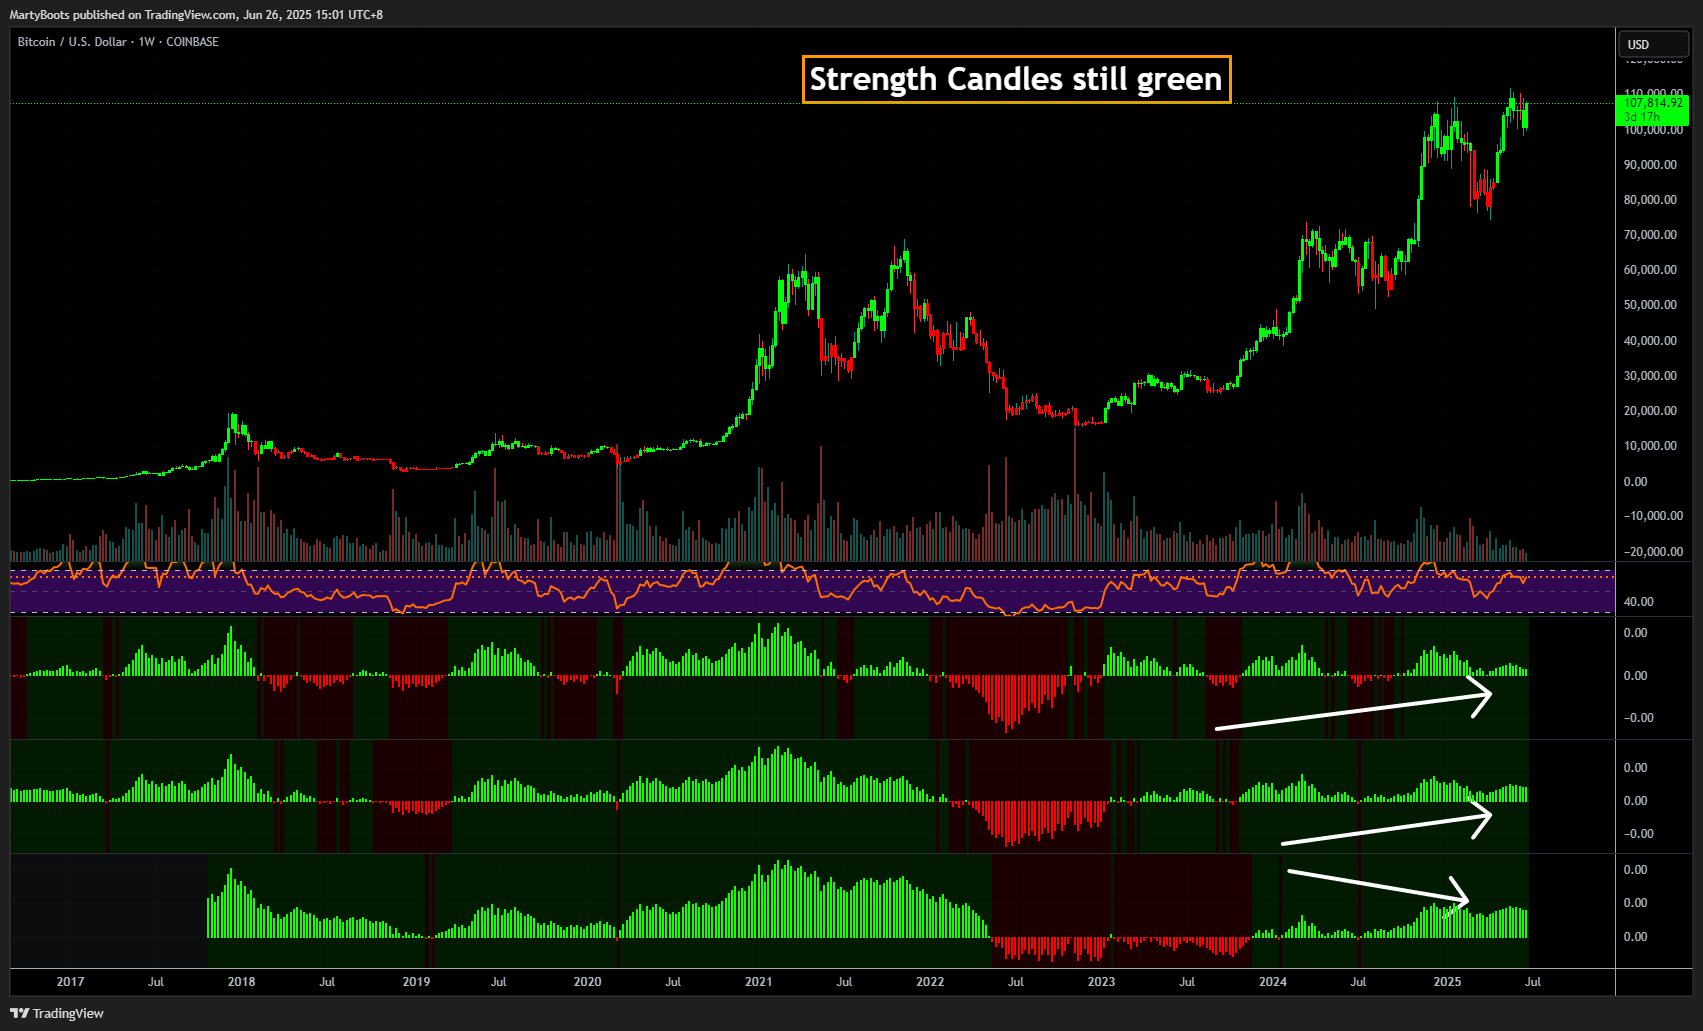Viewport: 1703px width, 1031px height.
Task: Click the 2019 label on time axis
Action: [416, 982]
